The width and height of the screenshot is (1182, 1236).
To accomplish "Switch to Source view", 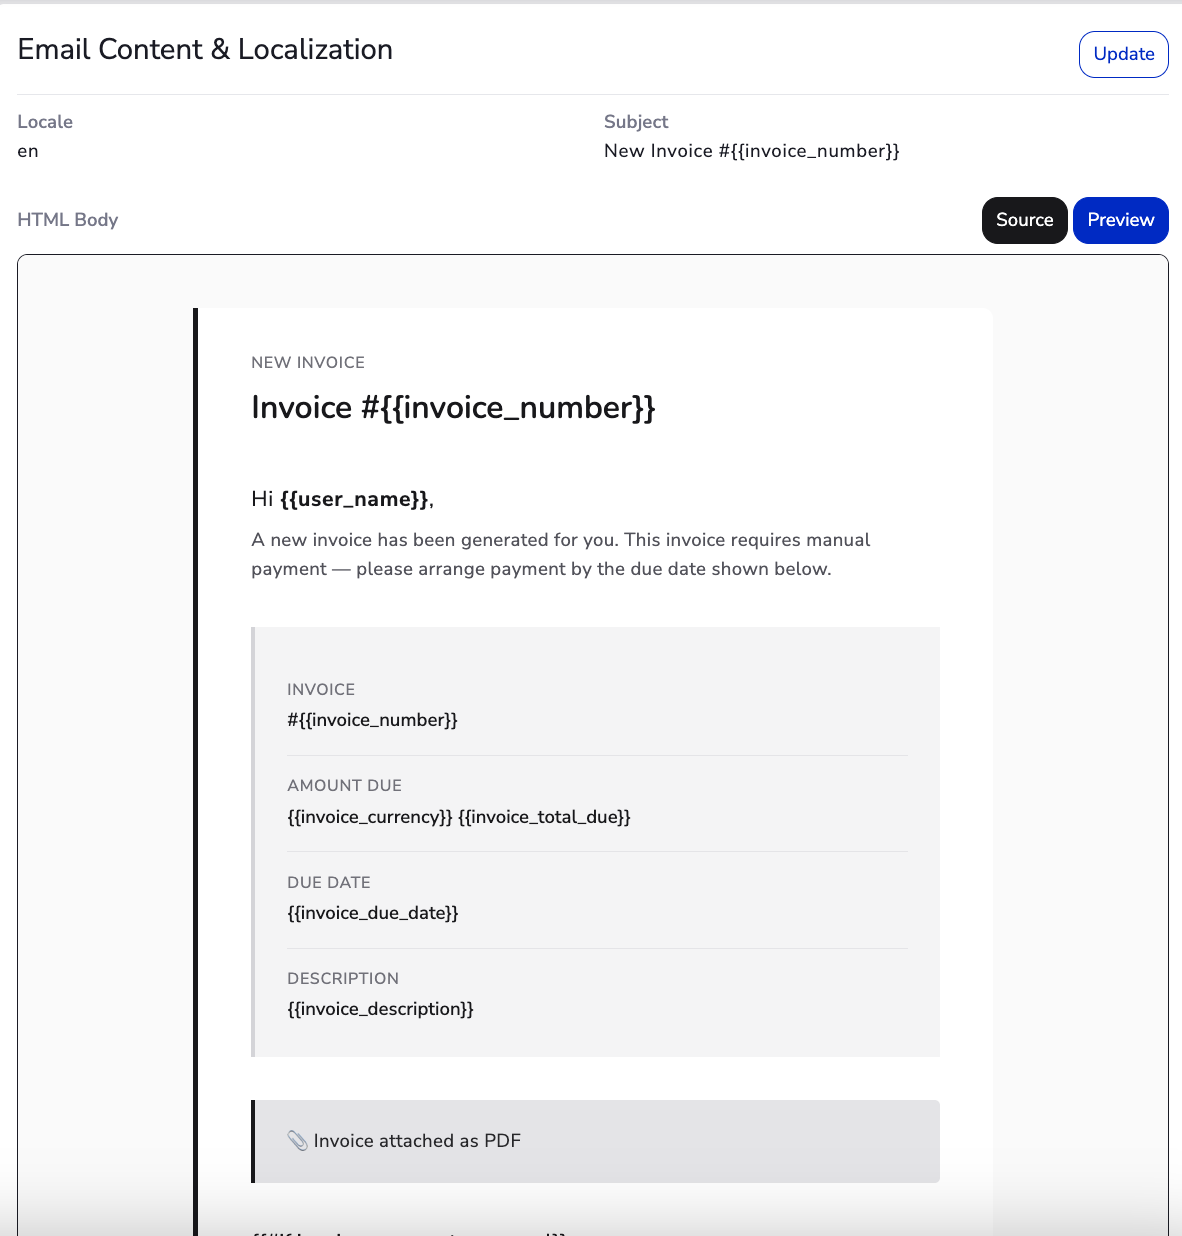I will [x=1024, y=220].
